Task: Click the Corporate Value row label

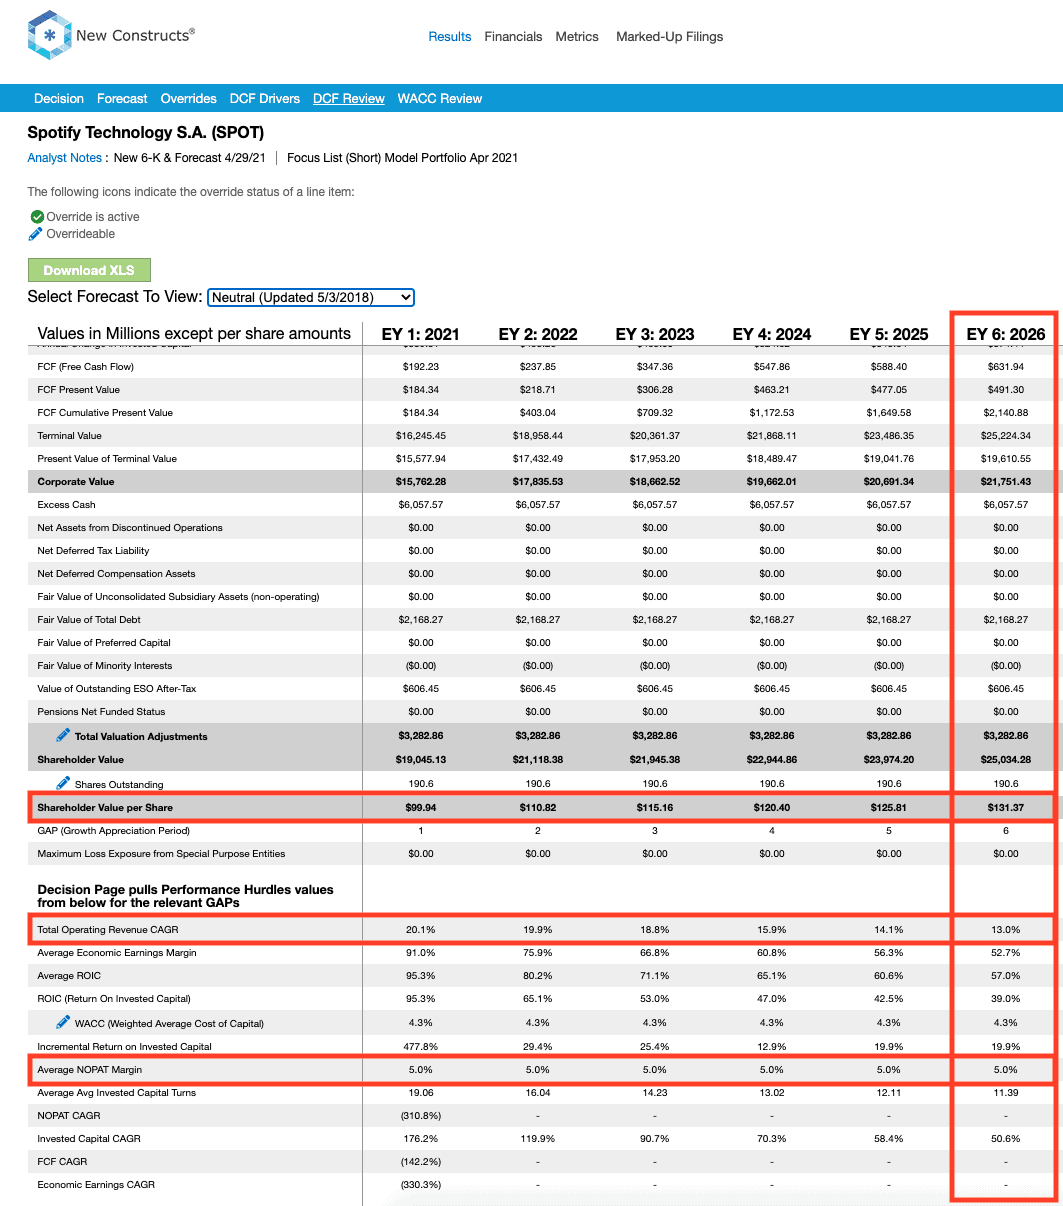Action: (76, 482)
